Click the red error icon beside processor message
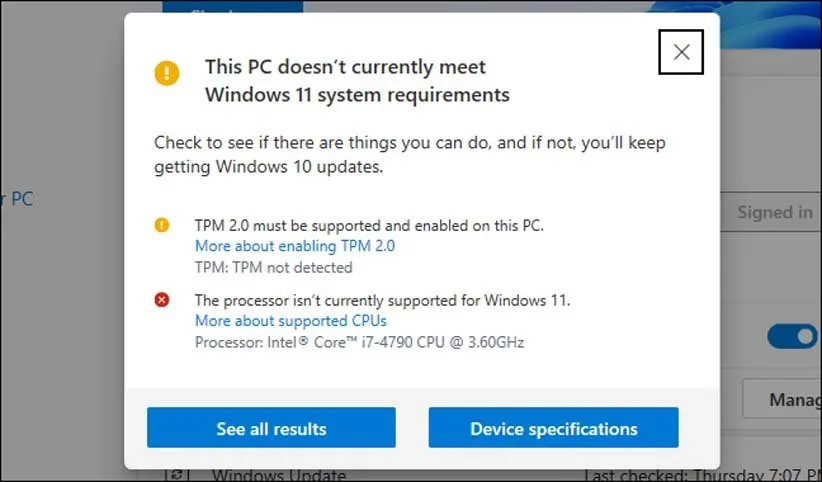 point(162,299)
